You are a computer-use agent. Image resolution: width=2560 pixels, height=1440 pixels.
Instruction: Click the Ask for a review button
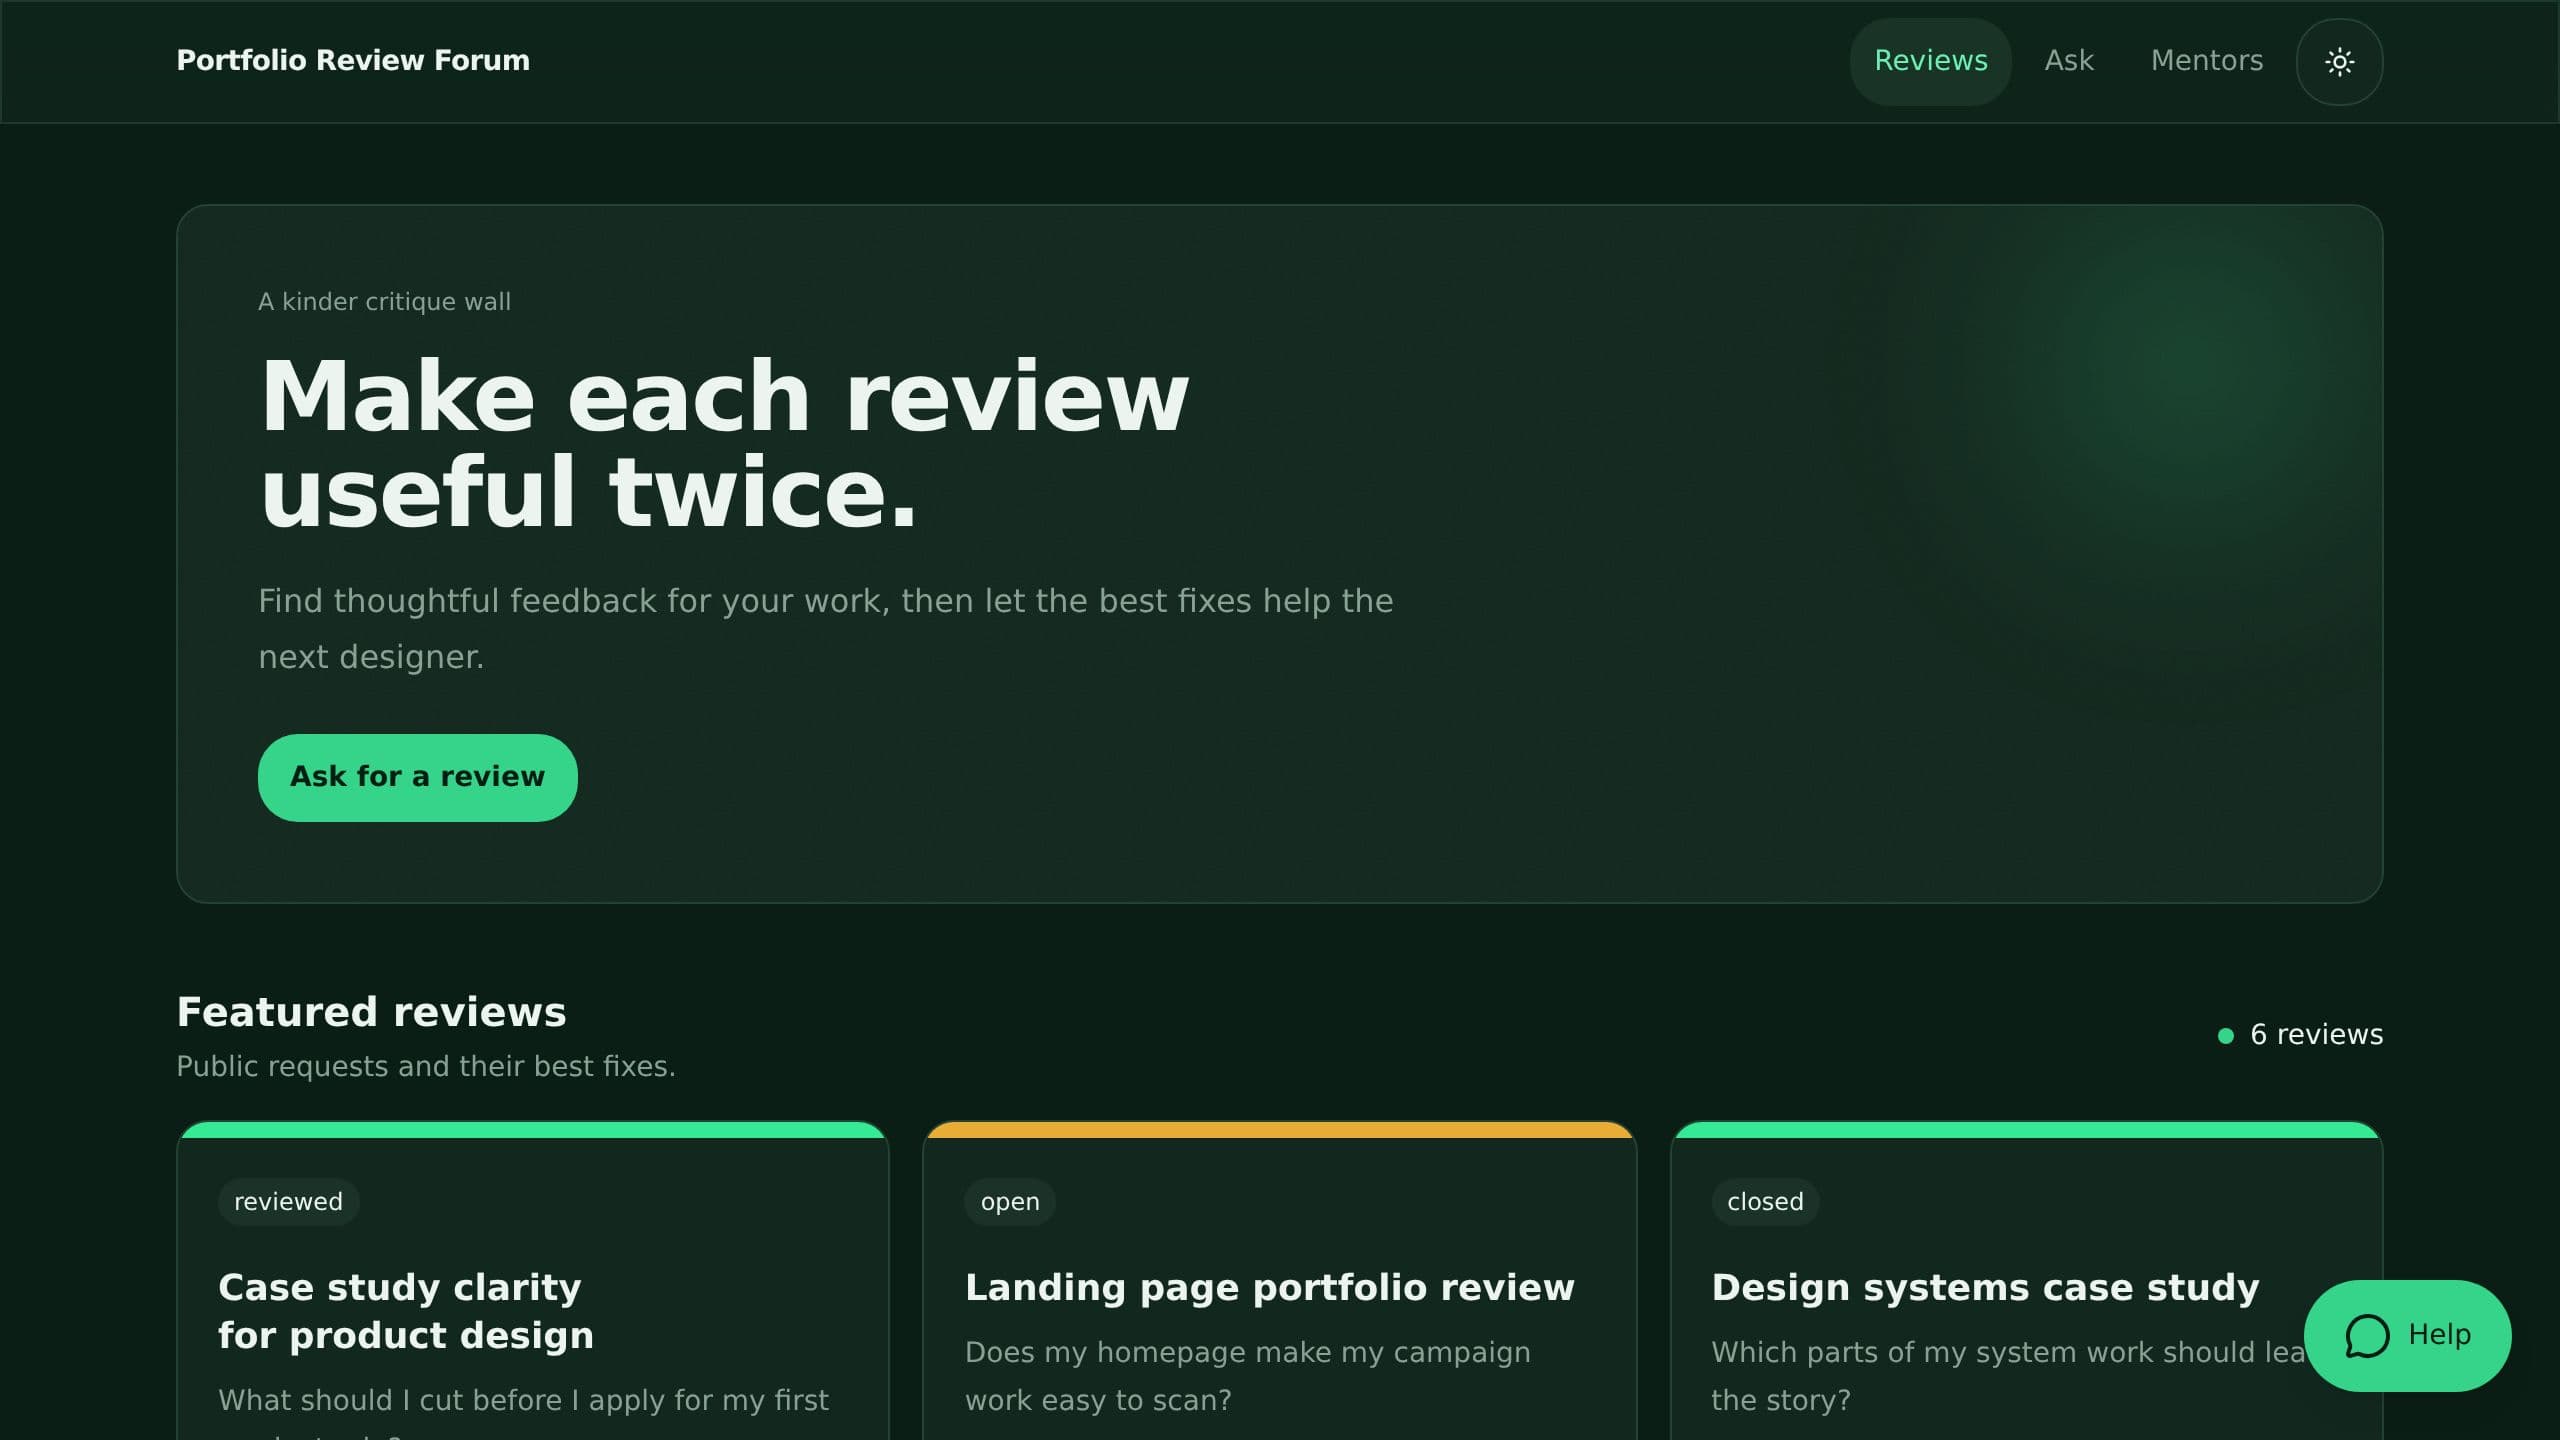tap(417, 777)
